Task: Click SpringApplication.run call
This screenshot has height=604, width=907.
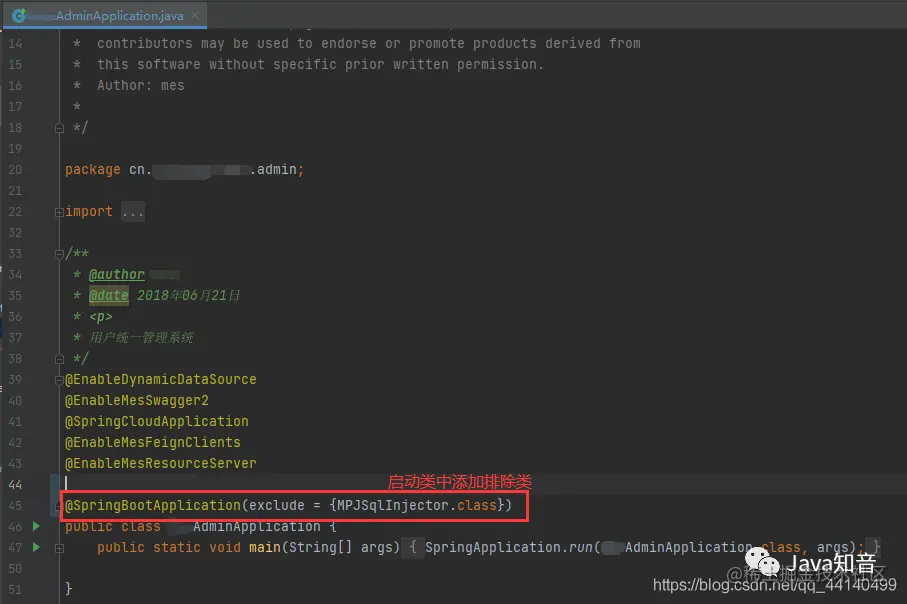Action: [x=508, y=547]
